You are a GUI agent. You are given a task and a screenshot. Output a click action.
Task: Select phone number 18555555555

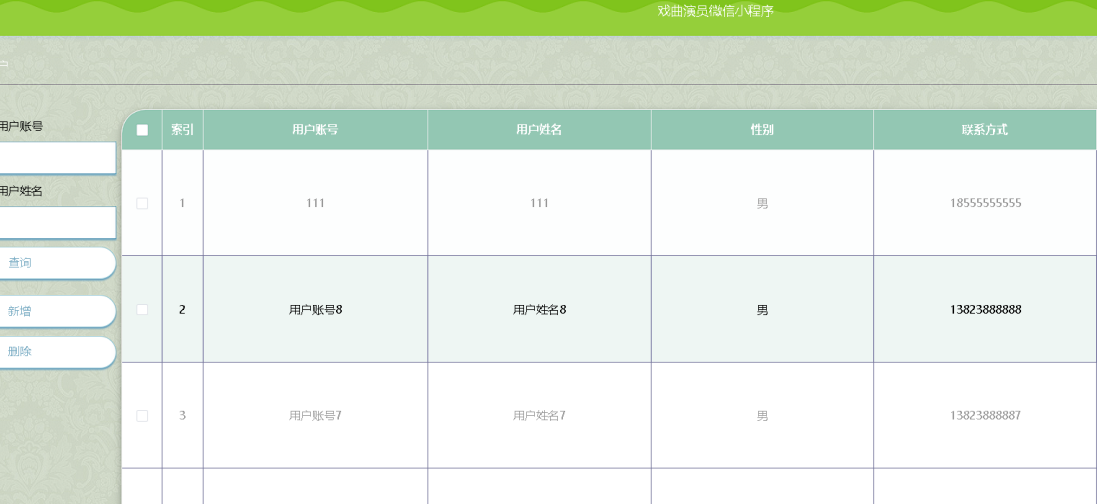[x=985, y=203]
